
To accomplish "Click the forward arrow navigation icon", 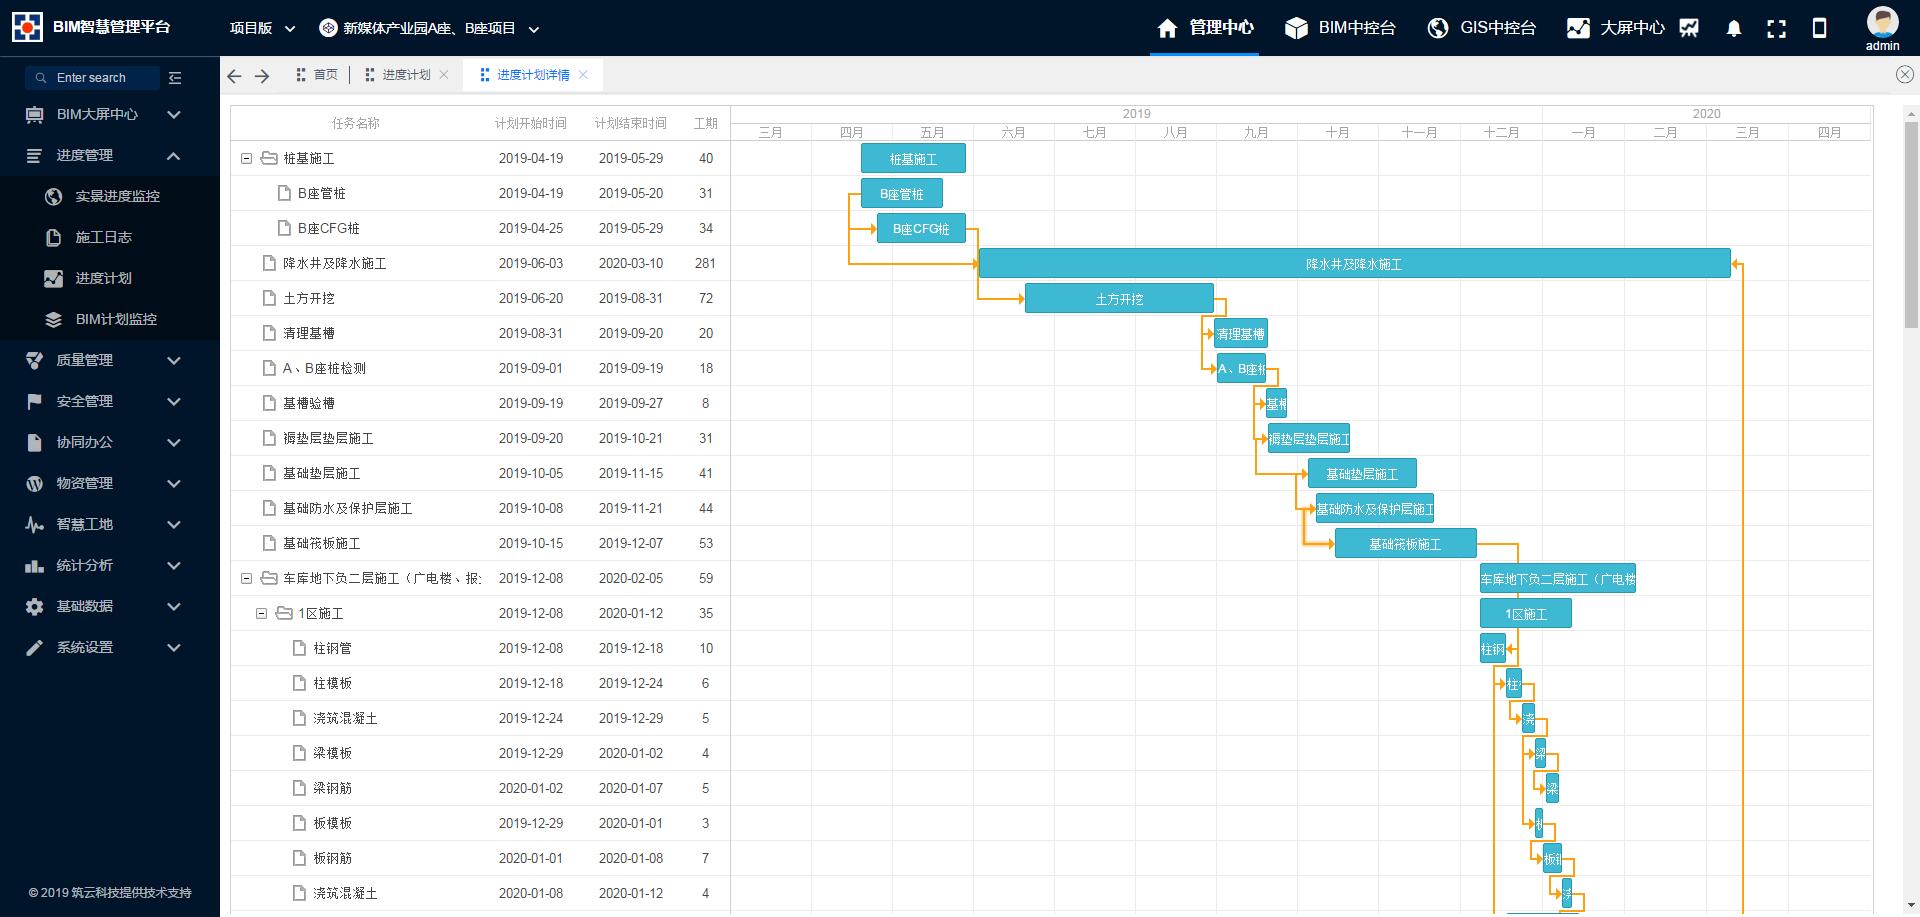I will pyautogui.click(x=262, y=76).
